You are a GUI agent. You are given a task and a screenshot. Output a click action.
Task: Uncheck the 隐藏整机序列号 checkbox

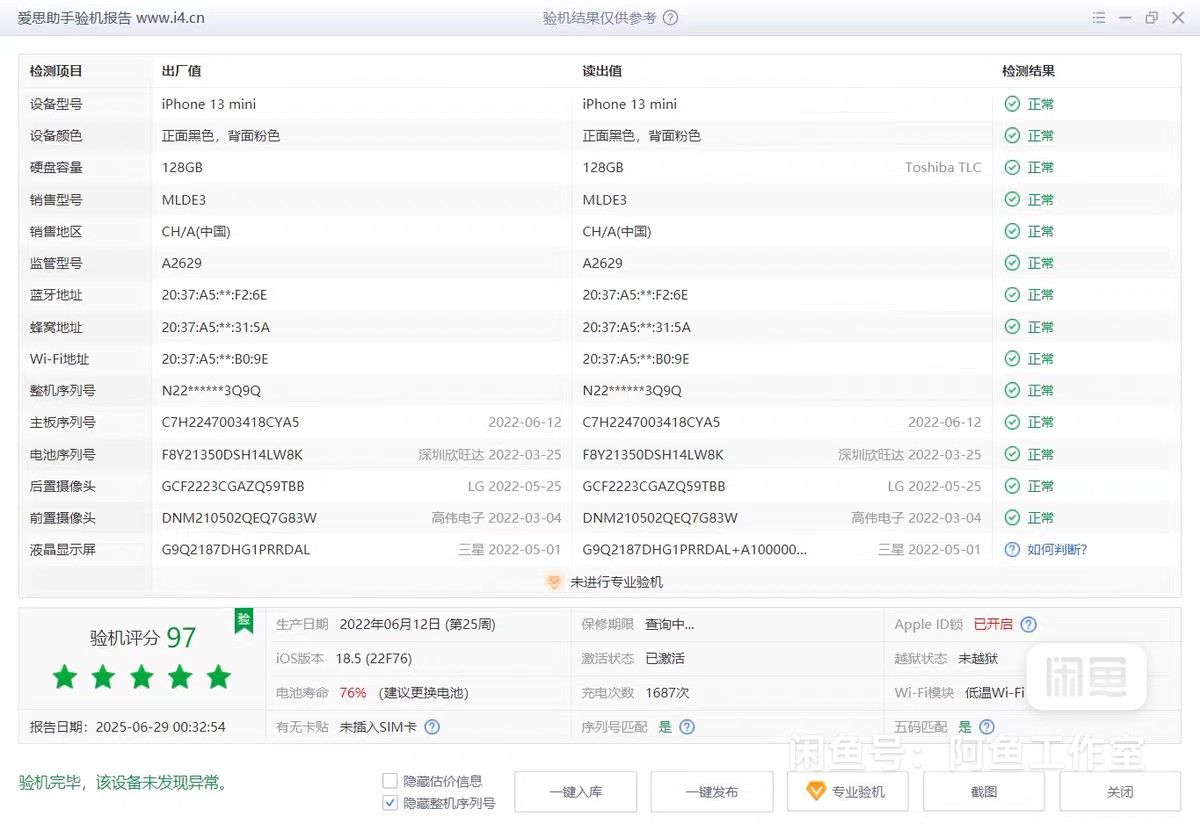point(390,803)
